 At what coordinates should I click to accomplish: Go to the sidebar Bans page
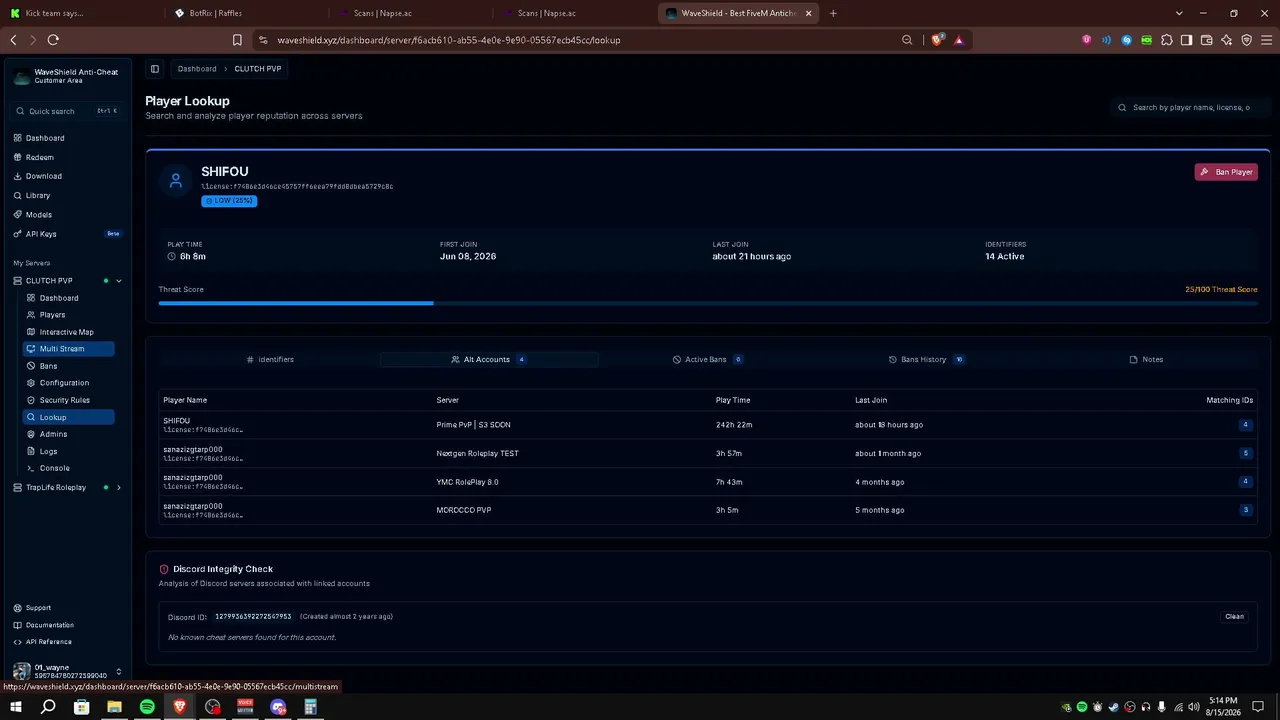click(48, 366)
